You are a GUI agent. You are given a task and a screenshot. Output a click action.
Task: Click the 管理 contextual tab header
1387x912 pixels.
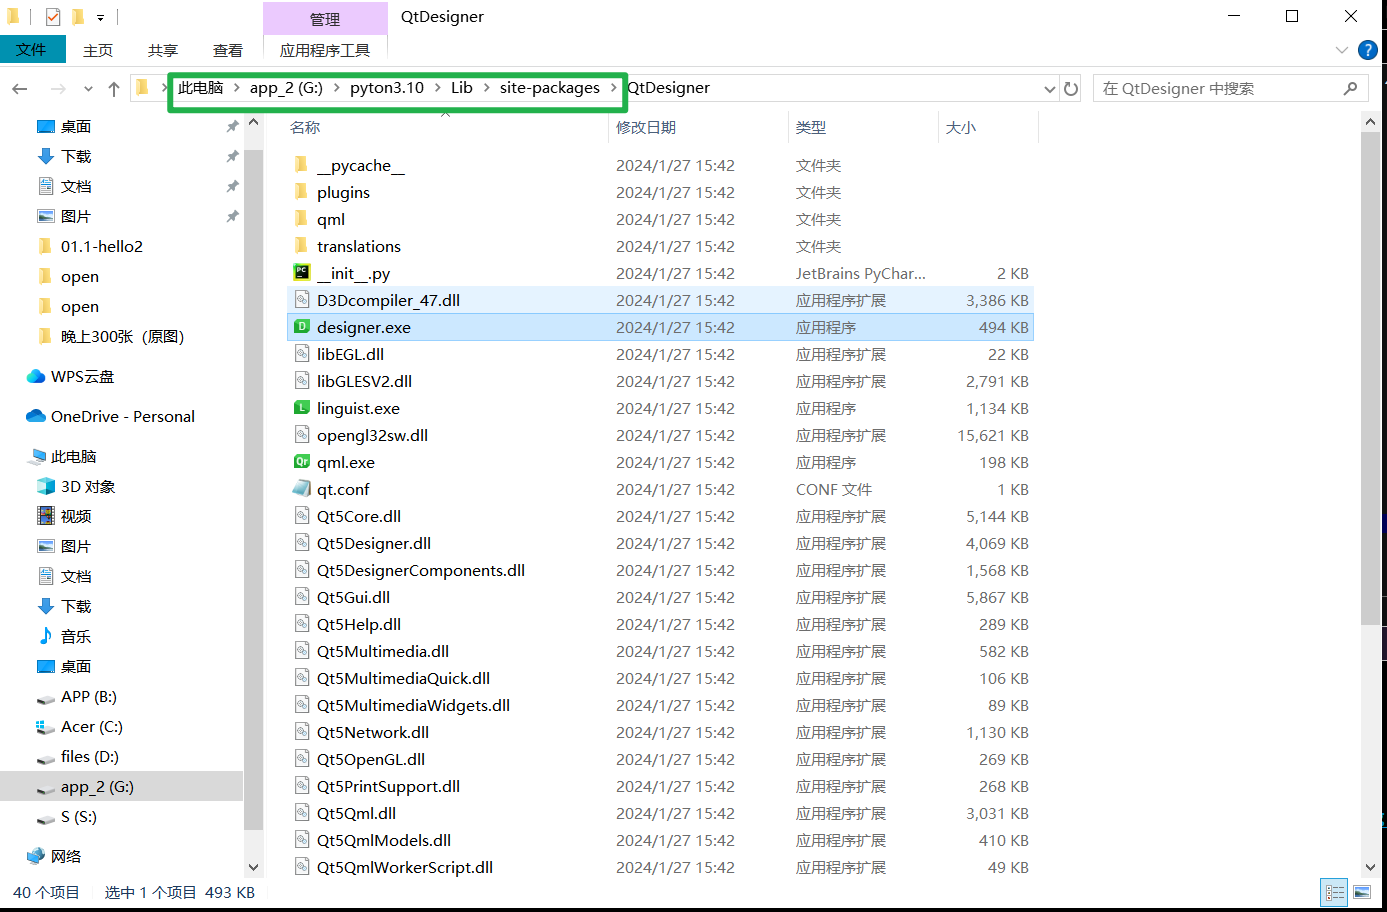(325, 18)
